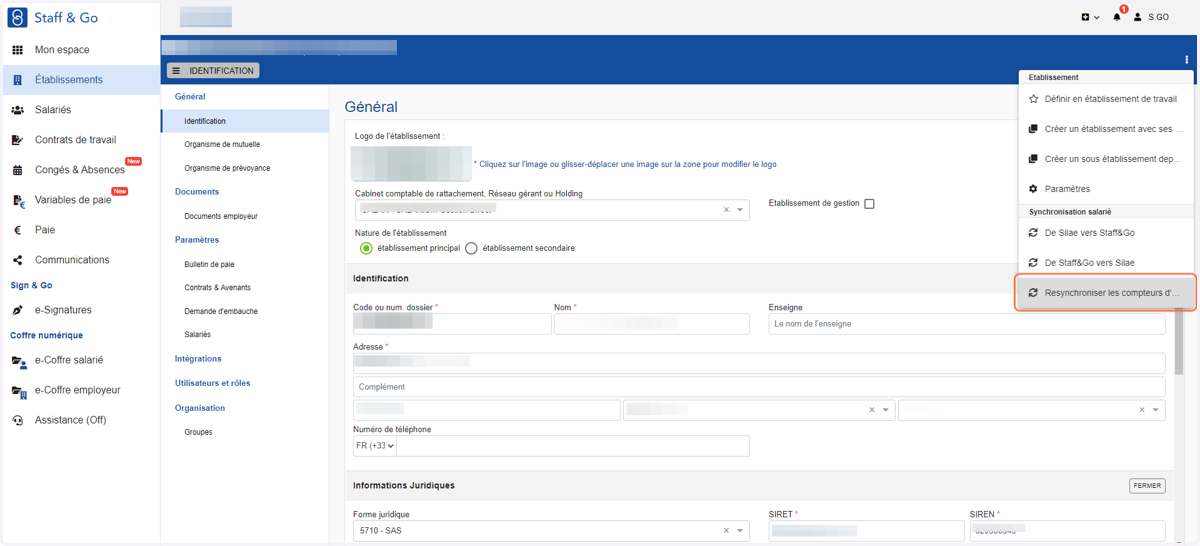This screenshot has width=1200, height=546.
Task: Toggle the Etablissement de gestion checkbox
Action: click(869, 204)
